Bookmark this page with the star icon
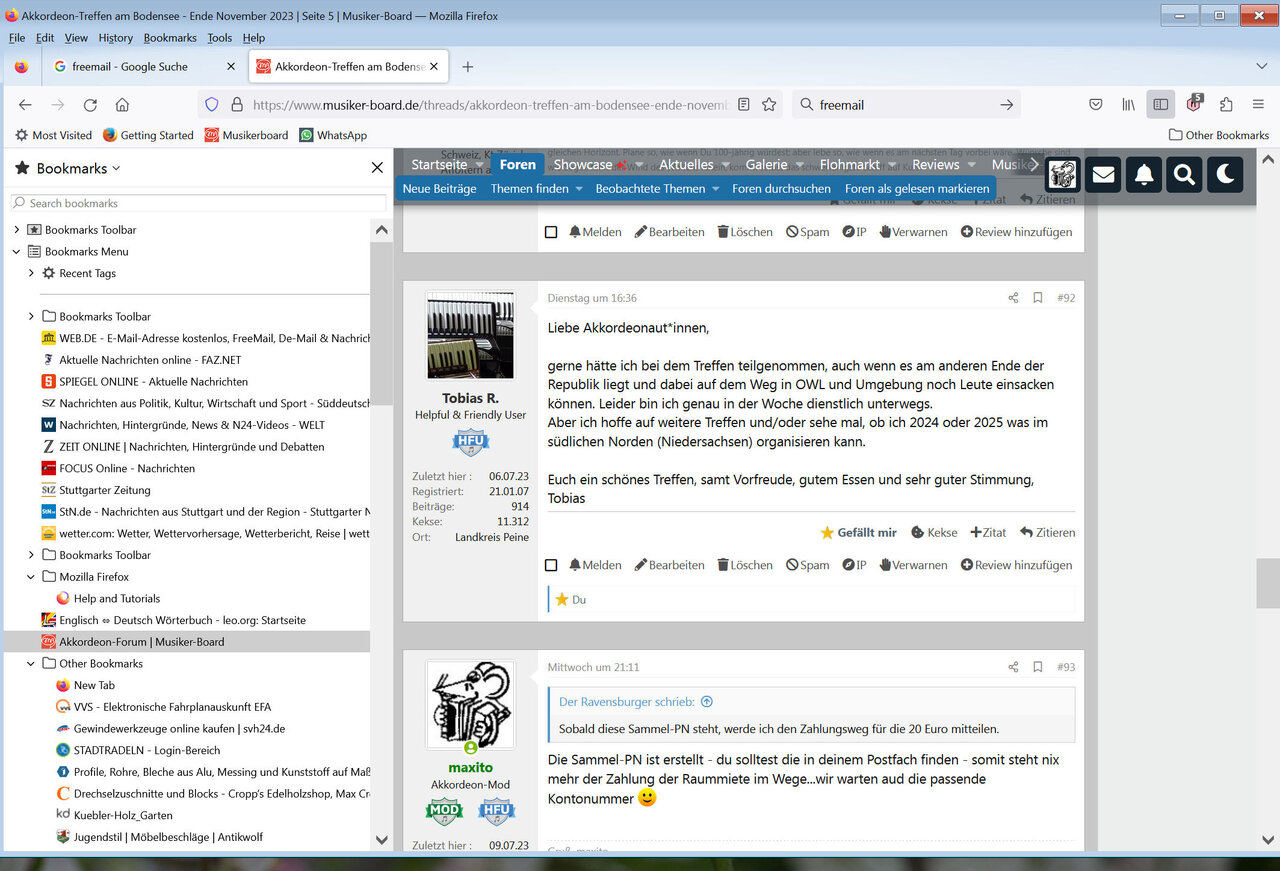This screenshot has height=871, width=1280. pyautogui.click(x=769, y=104)
